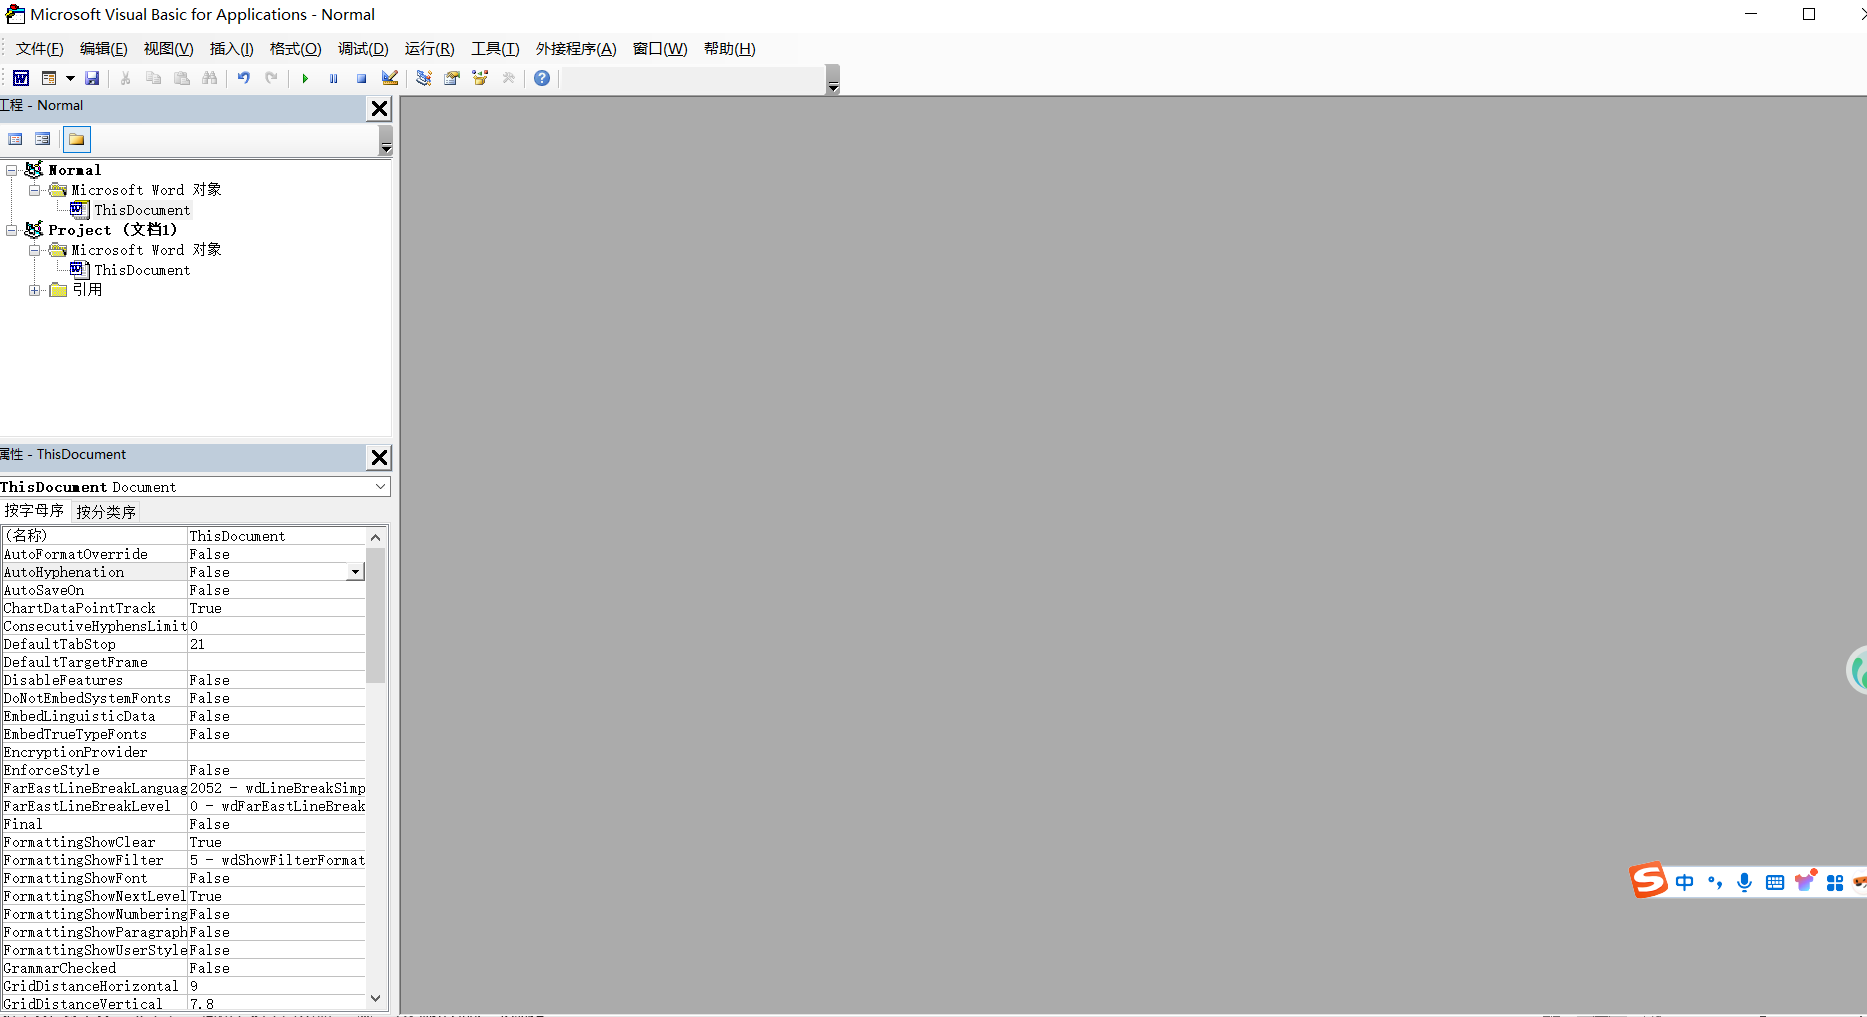The image size is (1867, 1017).
Task: Open the 工具(T) menu
Action: (495, 49)
